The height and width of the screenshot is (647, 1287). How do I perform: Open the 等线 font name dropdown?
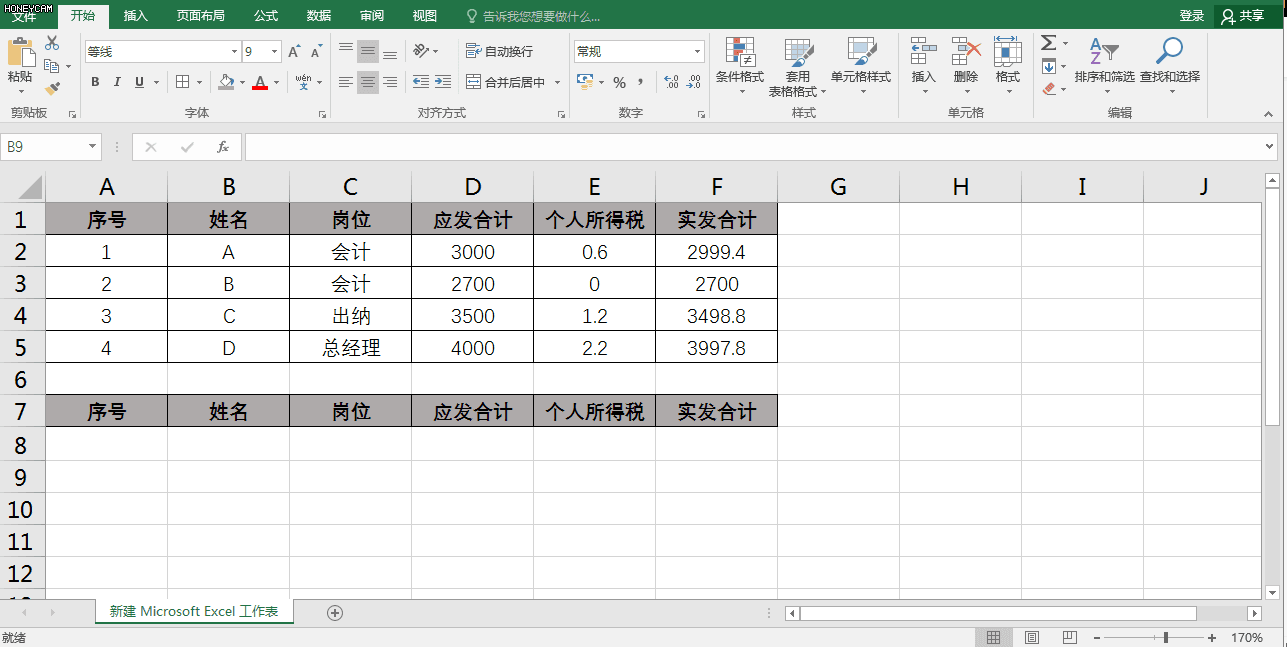tap(234, 51)
